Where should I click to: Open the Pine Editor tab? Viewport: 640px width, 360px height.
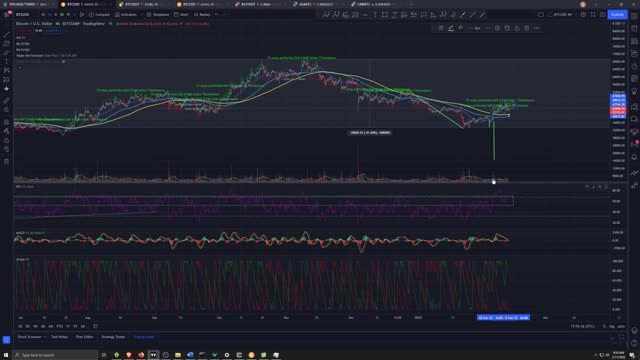click(84, 337)
